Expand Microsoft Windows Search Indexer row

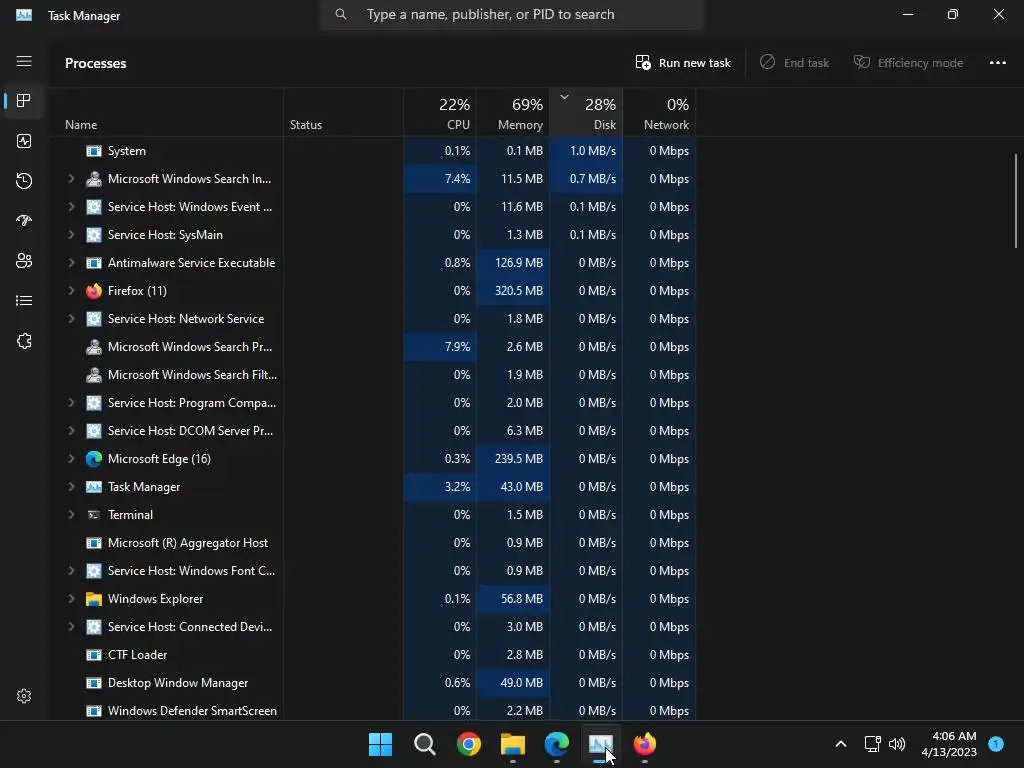pos(71,178)
